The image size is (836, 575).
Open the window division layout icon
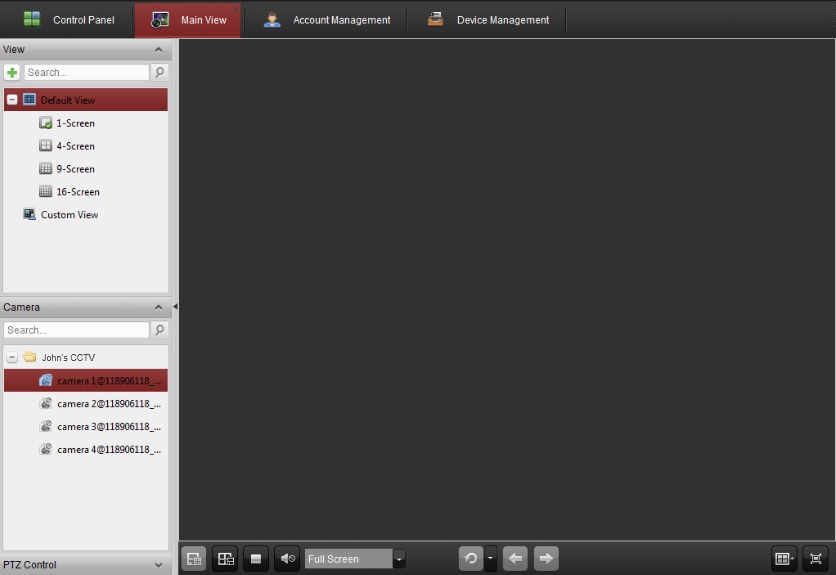click(784, 559)
